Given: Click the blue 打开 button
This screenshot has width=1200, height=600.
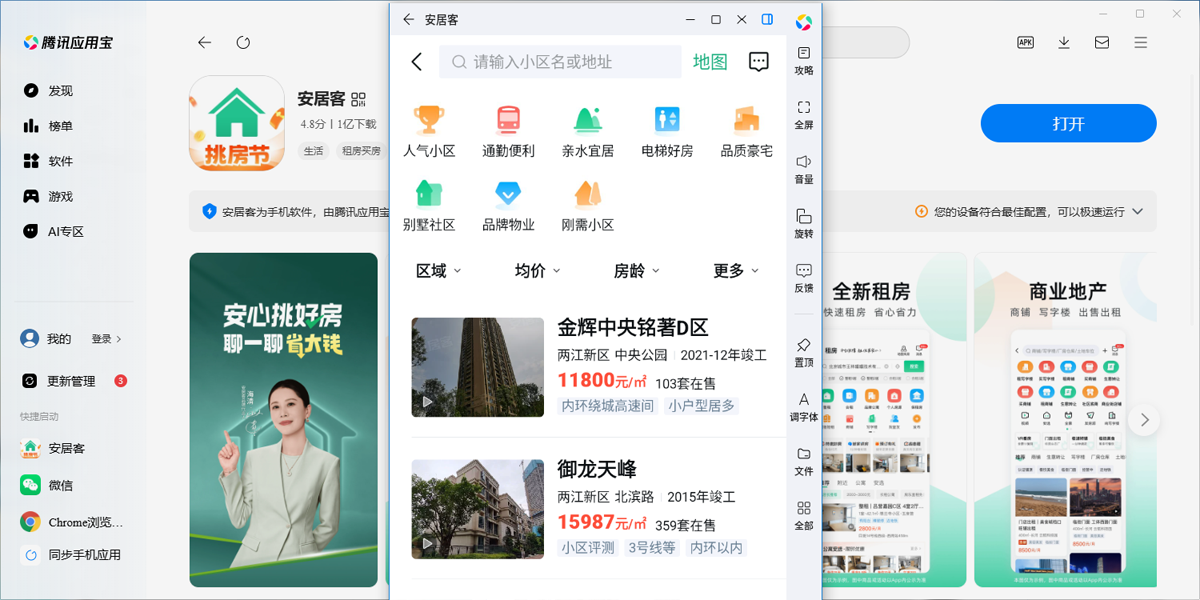Looking at the screenshot, I should [1068, 124].
